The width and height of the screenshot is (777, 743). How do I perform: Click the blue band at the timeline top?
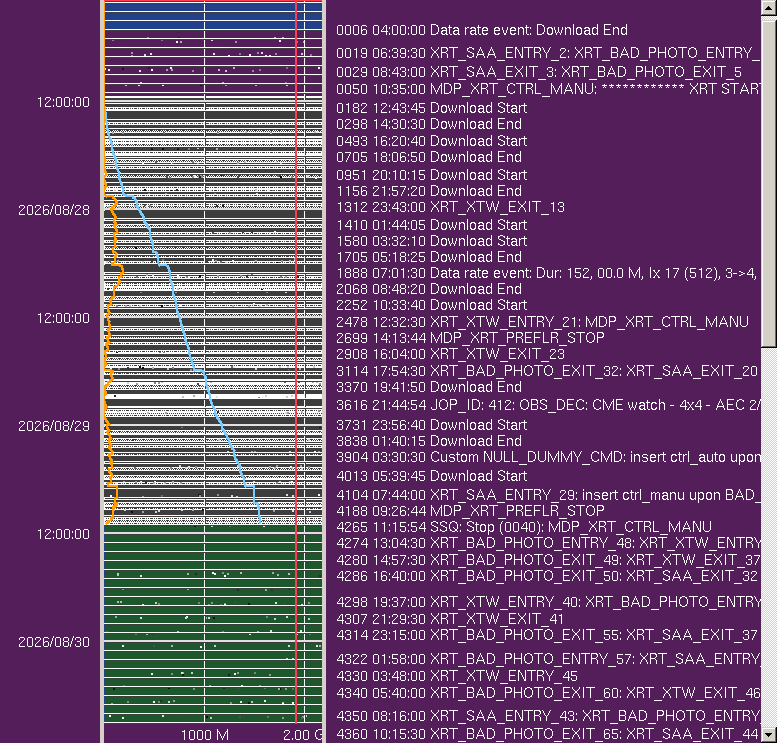coord(213,15)
